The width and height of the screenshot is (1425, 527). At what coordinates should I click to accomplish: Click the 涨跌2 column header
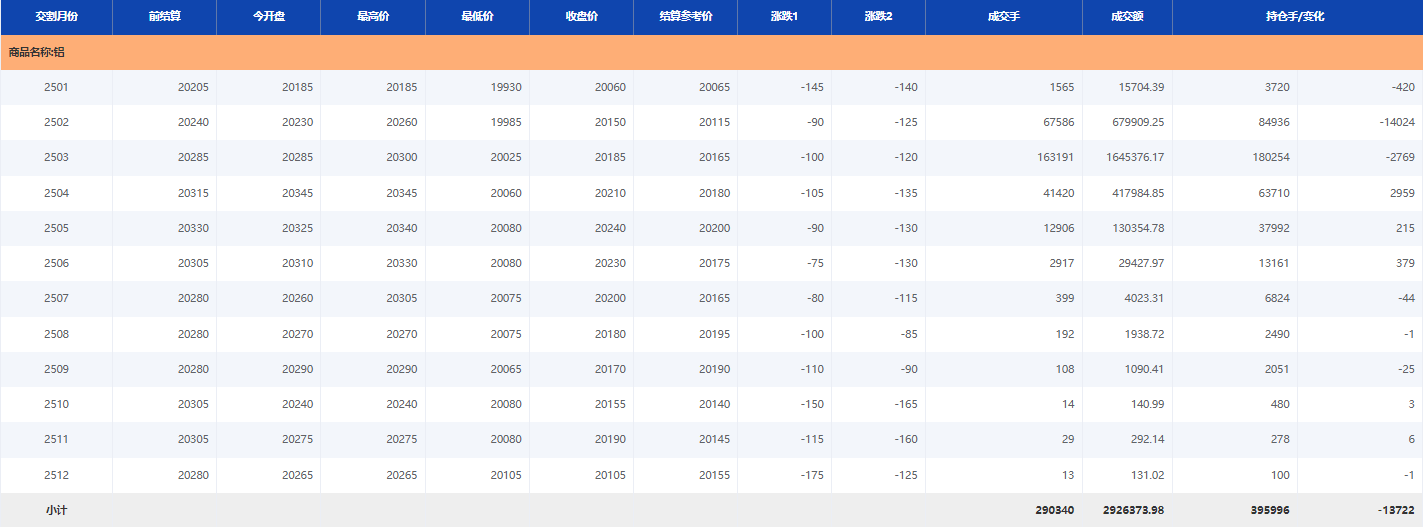(x=878, y=17)
